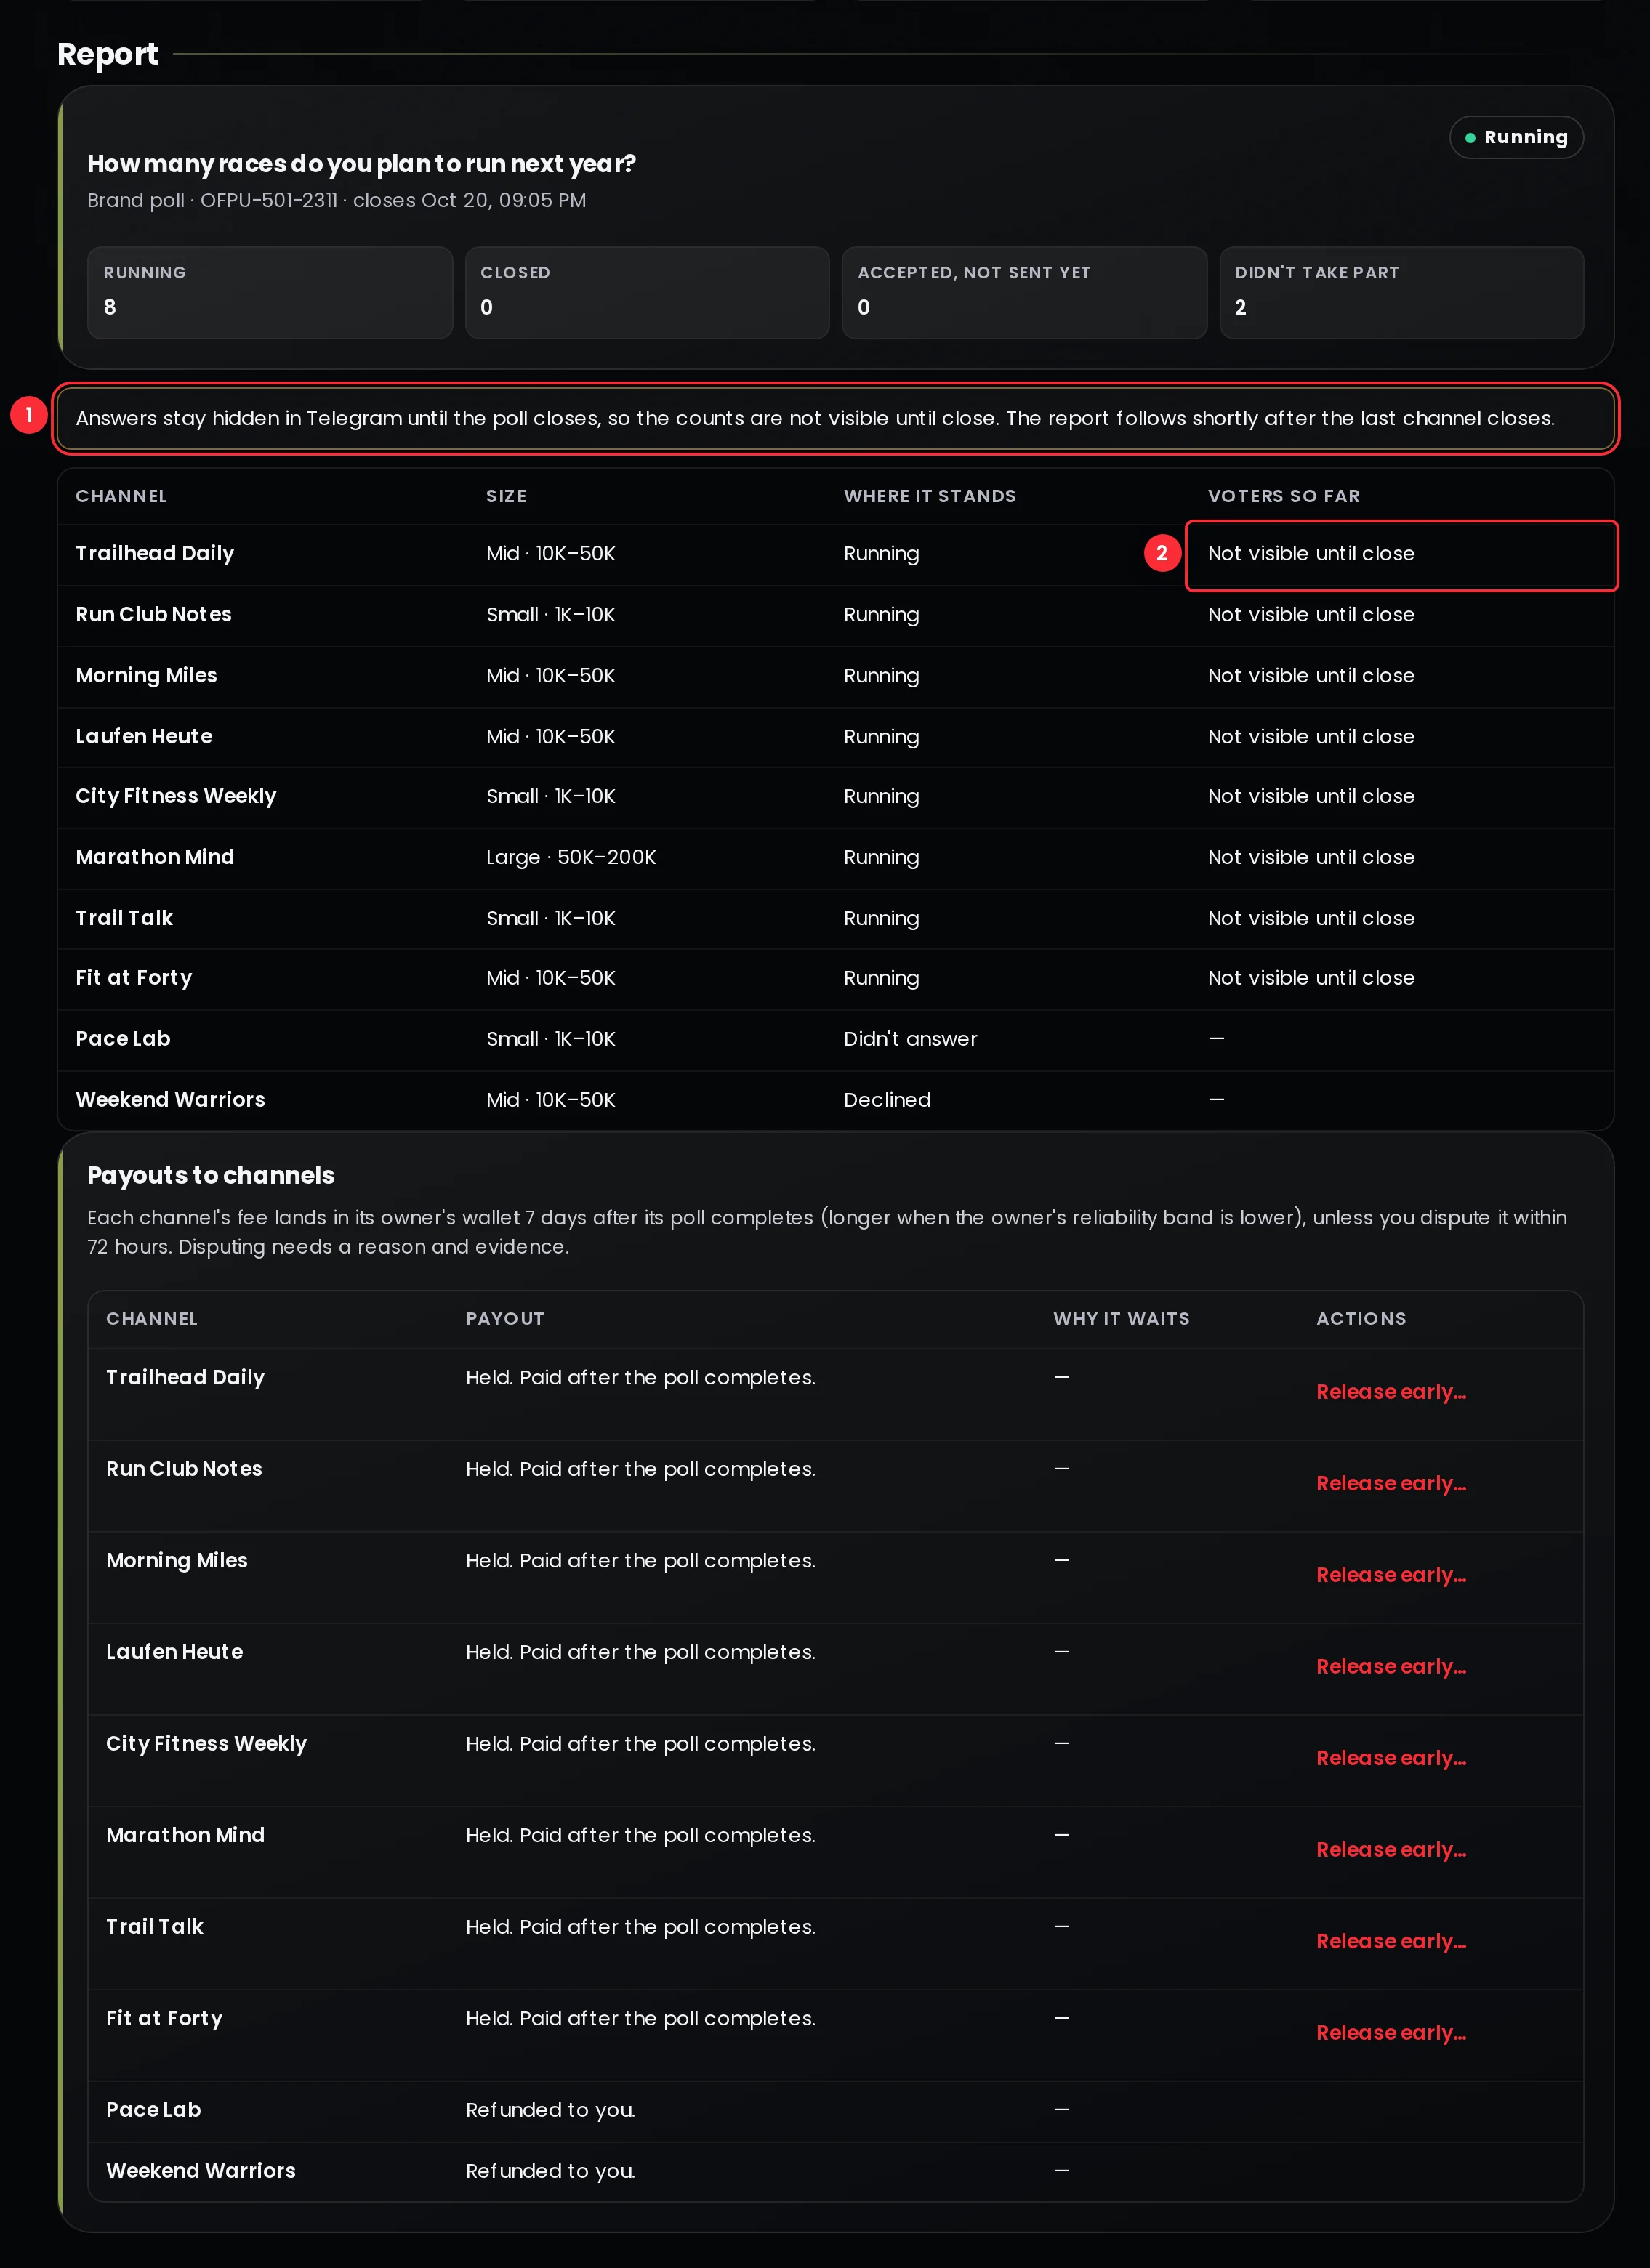Click the VOTERS SO FAR column header
Viewport: 1650px width, 2268px height.
coord(1284,497)
